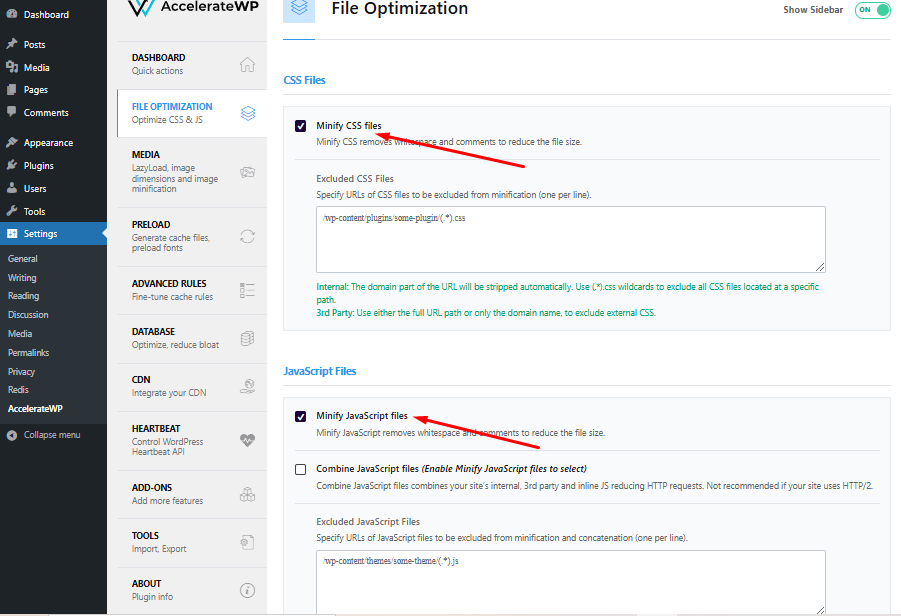
Task: Click the JavaScript Files section heading
Action: point(319,371)
